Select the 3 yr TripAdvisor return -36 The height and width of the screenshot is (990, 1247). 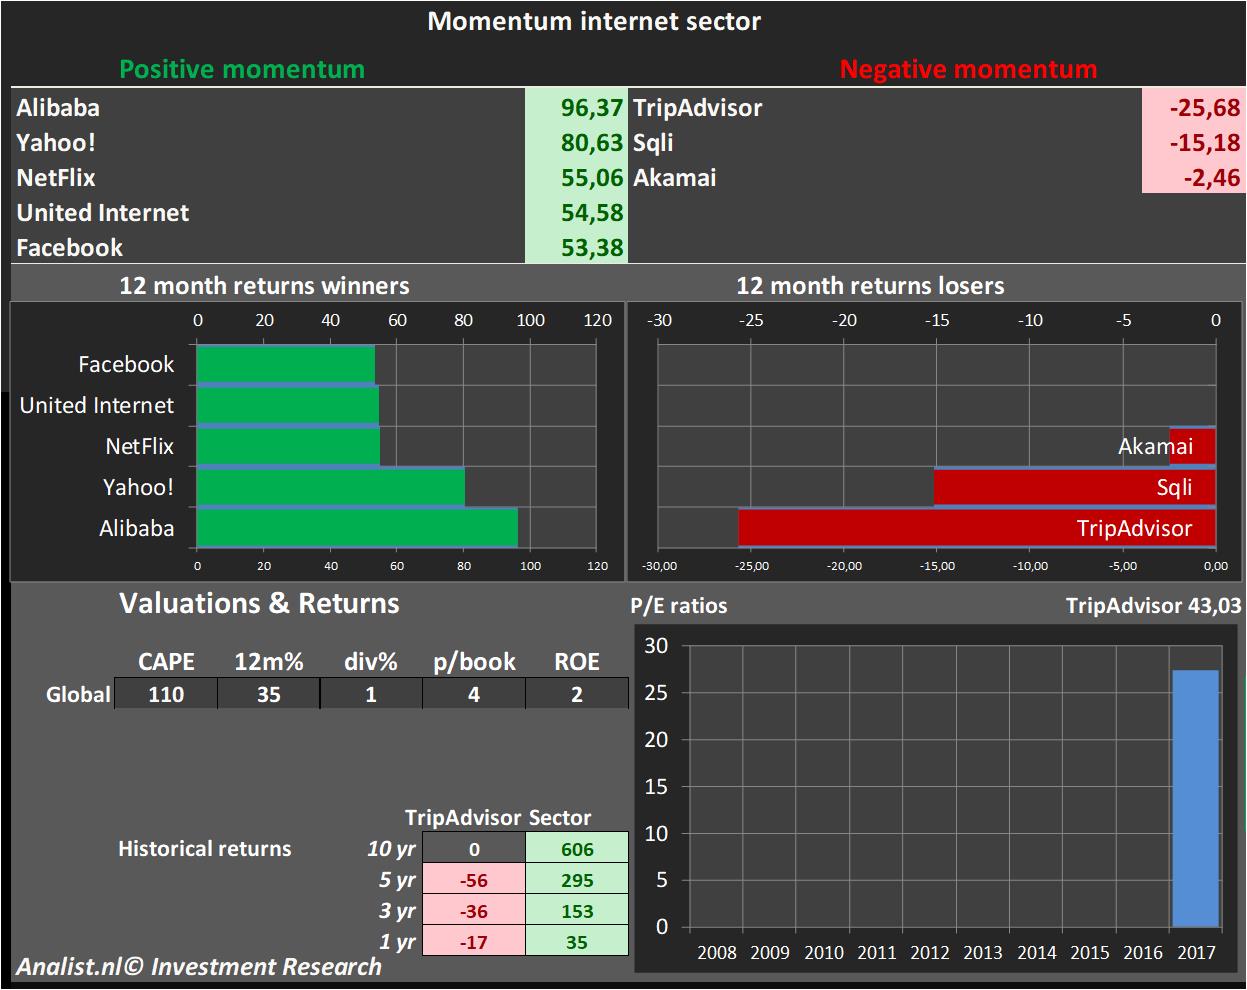coord(474,911)
